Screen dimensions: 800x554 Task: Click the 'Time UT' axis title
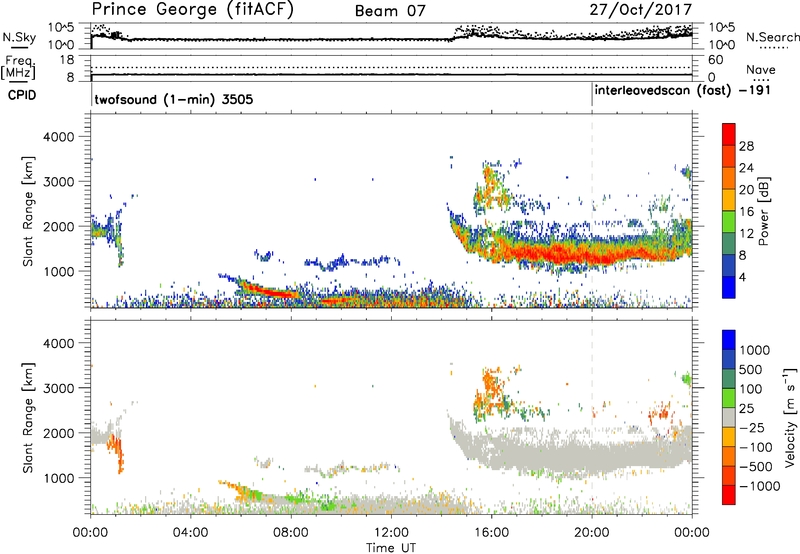(391, 548)
